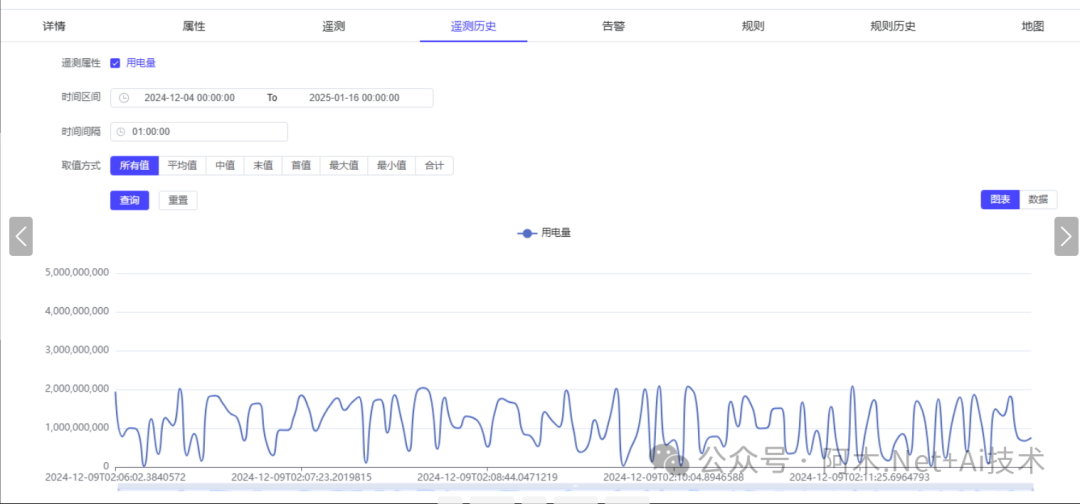Select the 末值 value mode
Image resolution: width=1080 pixels, height=504 pixels.
click(263, 166)
